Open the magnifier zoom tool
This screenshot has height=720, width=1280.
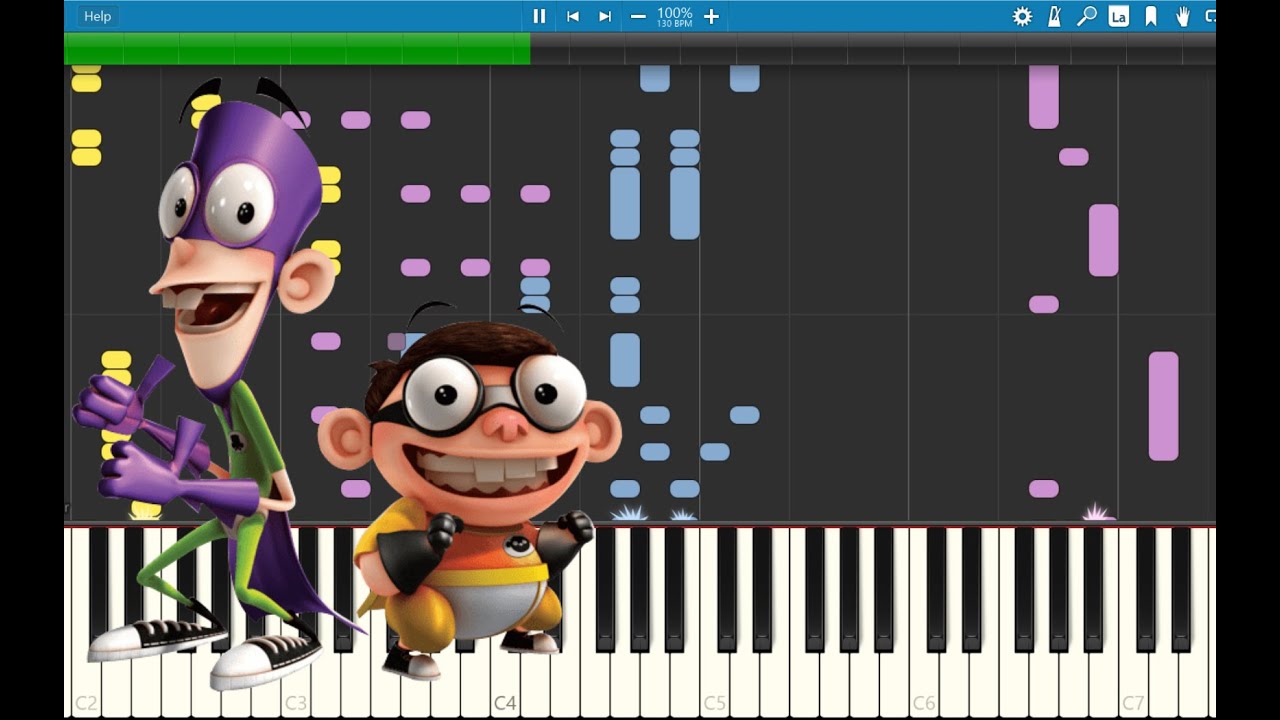[1086, 16]
